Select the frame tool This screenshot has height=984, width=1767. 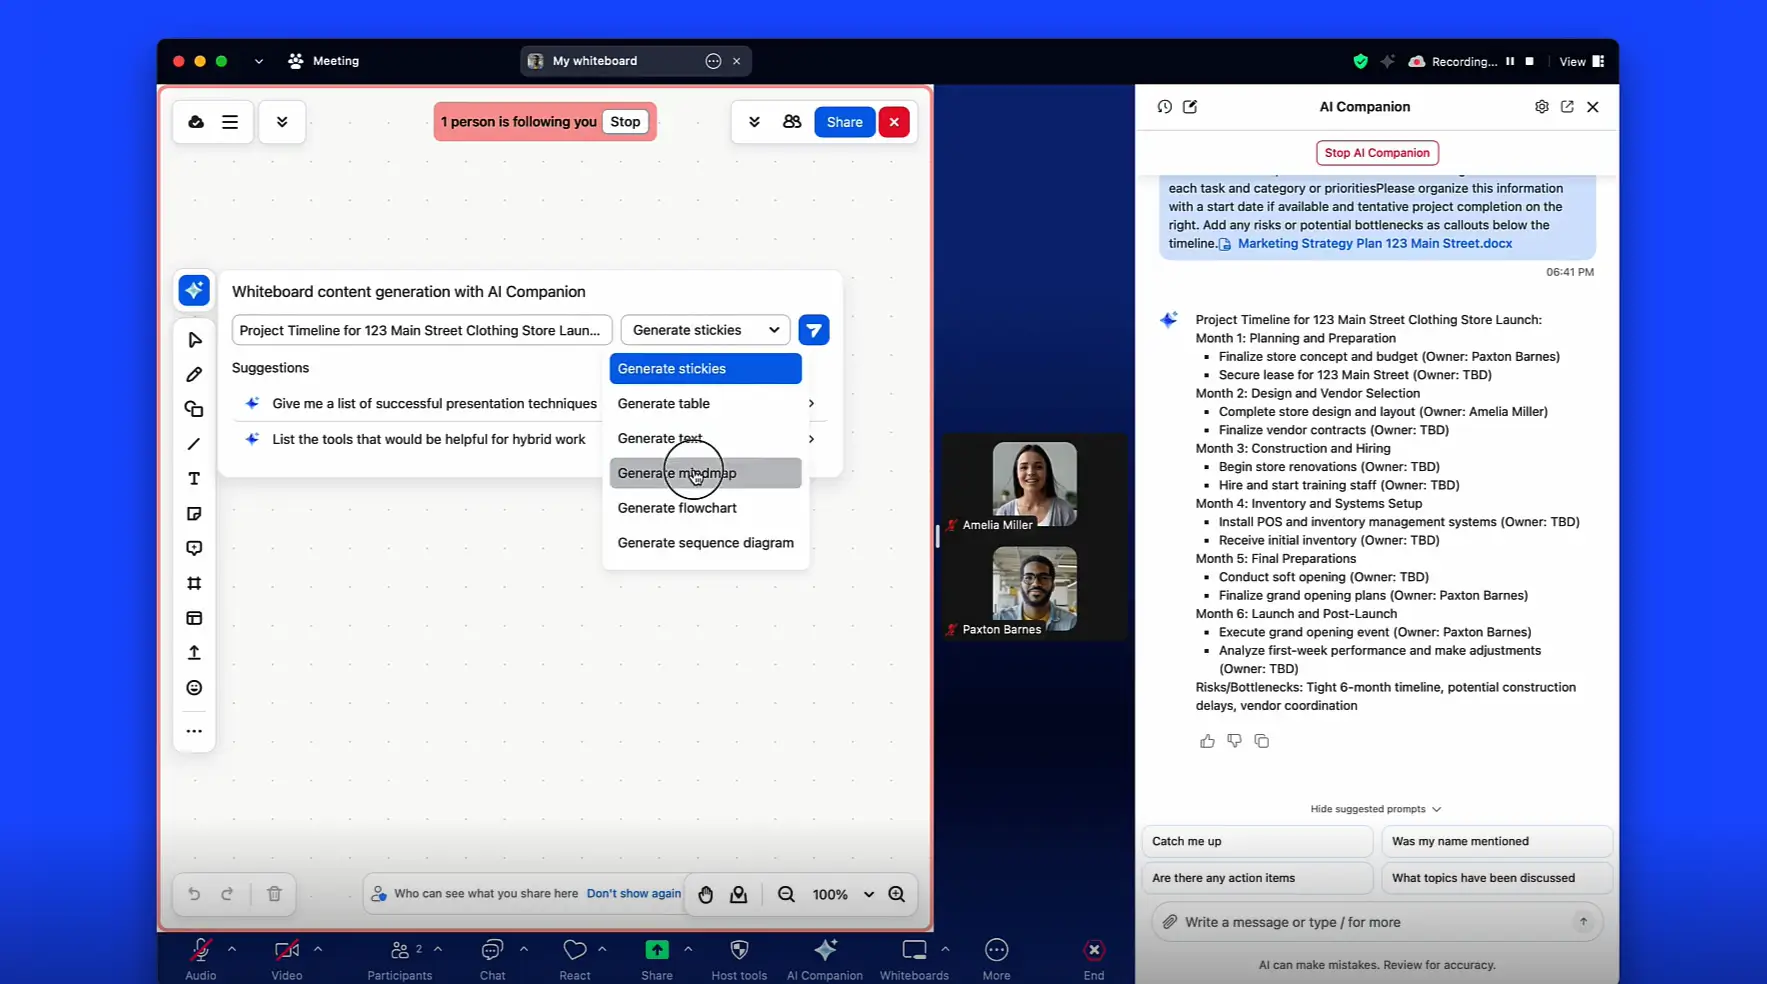coord(194,583)
